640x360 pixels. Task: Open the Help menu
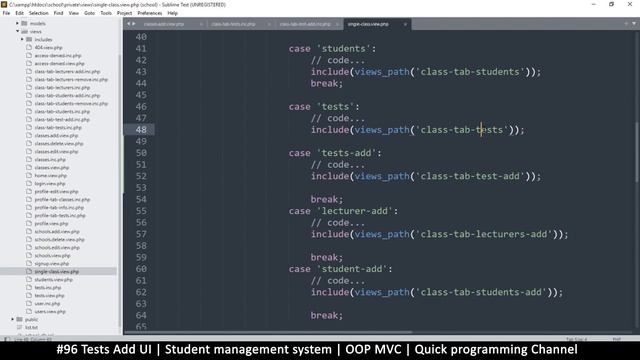point(172,13)
